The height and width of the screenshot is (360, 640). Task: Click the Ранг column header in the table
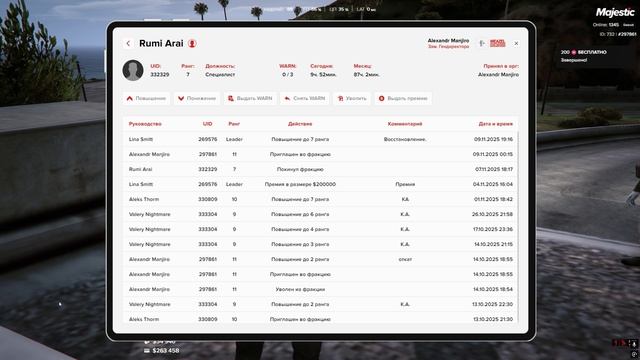click(x=234, y=124)
